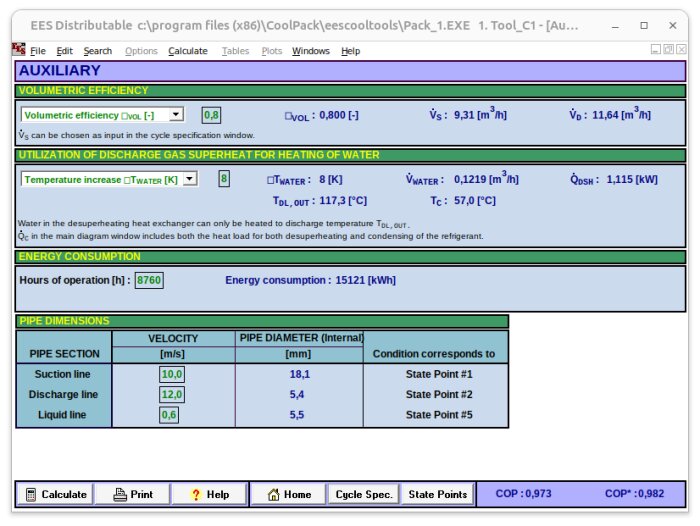700x526 pixels.
Task: Click the QDSH 1,115 kW value
Action: point(632,180)
